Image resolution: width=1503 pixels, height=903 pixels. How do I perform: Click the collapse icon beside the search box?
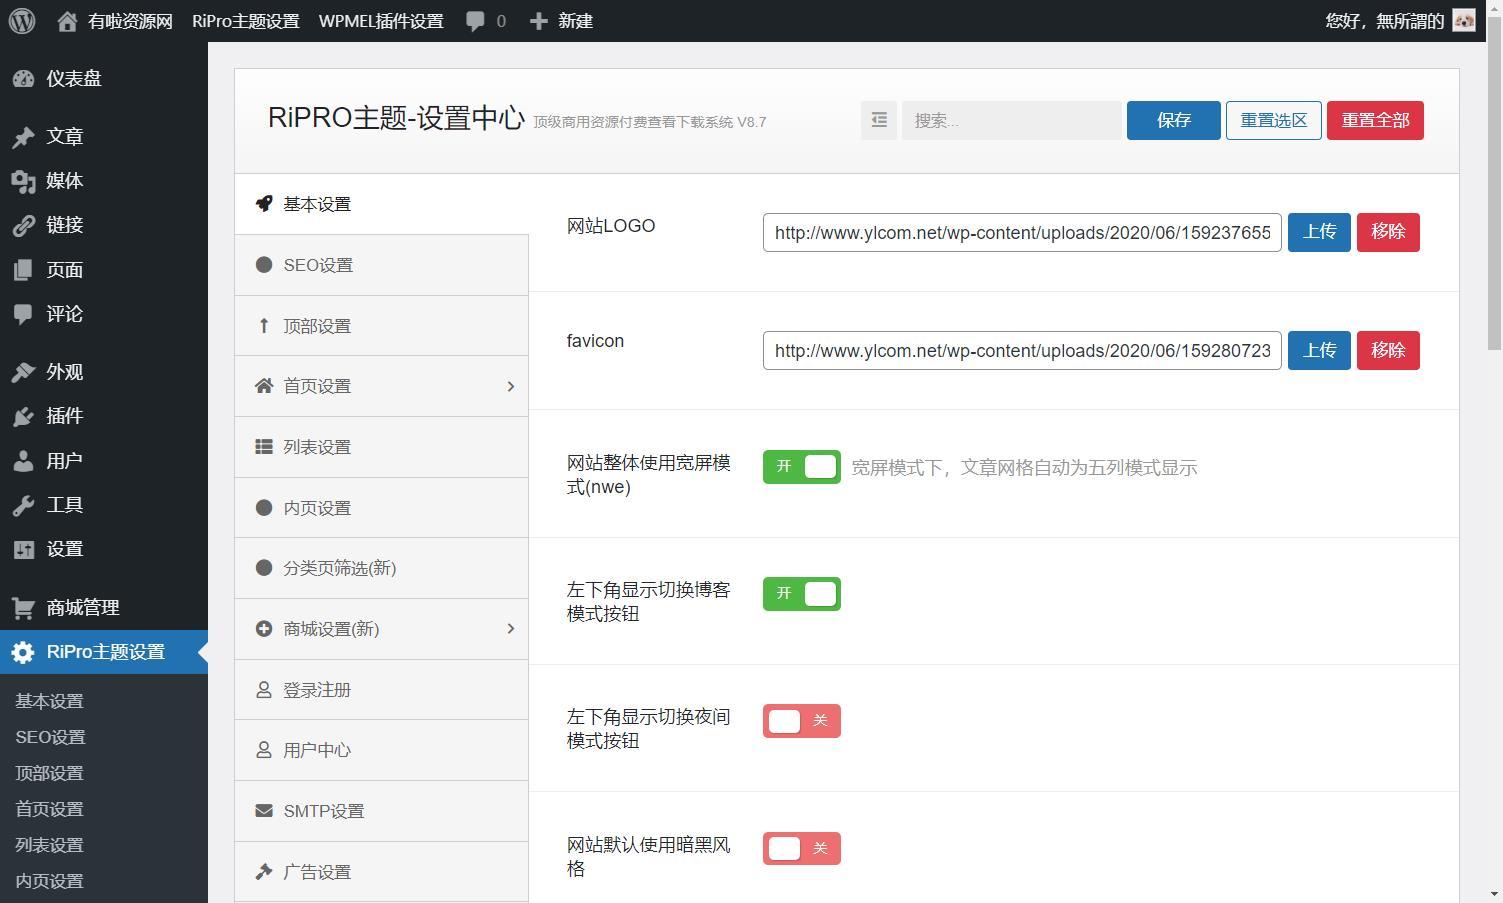(879, 120)
